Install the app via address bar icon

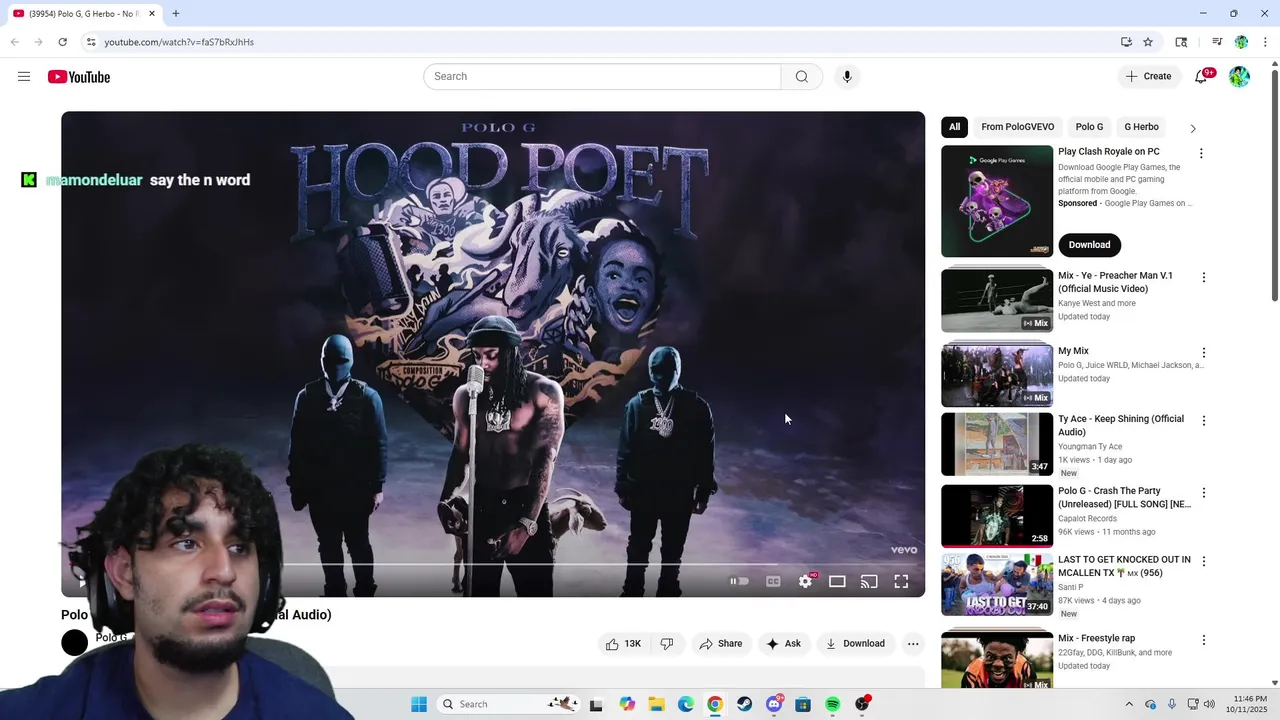(1127, 42)
